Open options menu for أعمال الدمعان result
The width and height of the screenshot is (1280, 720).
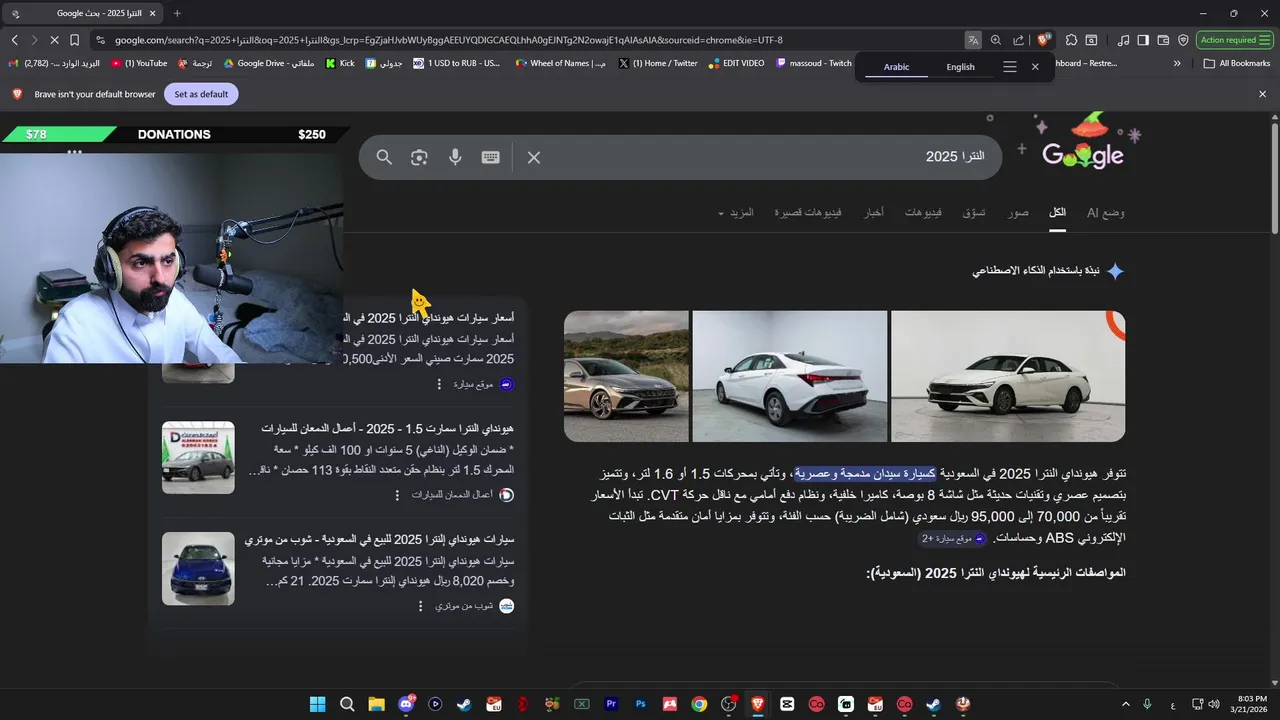pos(397,495)
